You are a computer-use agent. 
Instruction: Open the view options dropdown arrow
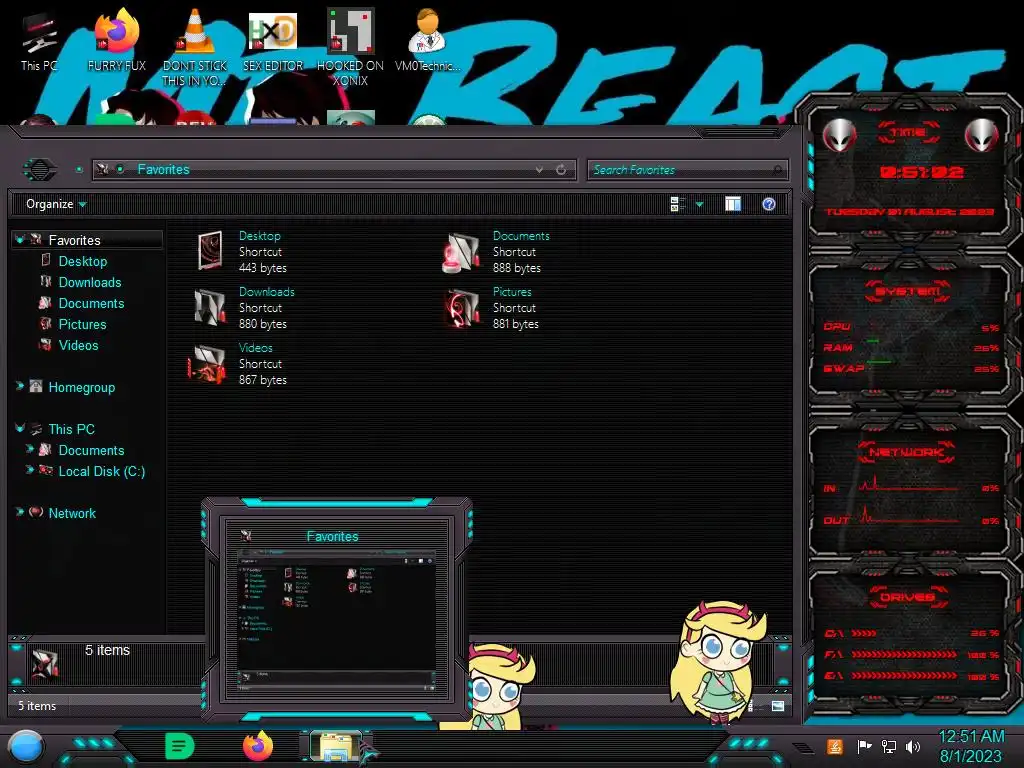[699, 205]
